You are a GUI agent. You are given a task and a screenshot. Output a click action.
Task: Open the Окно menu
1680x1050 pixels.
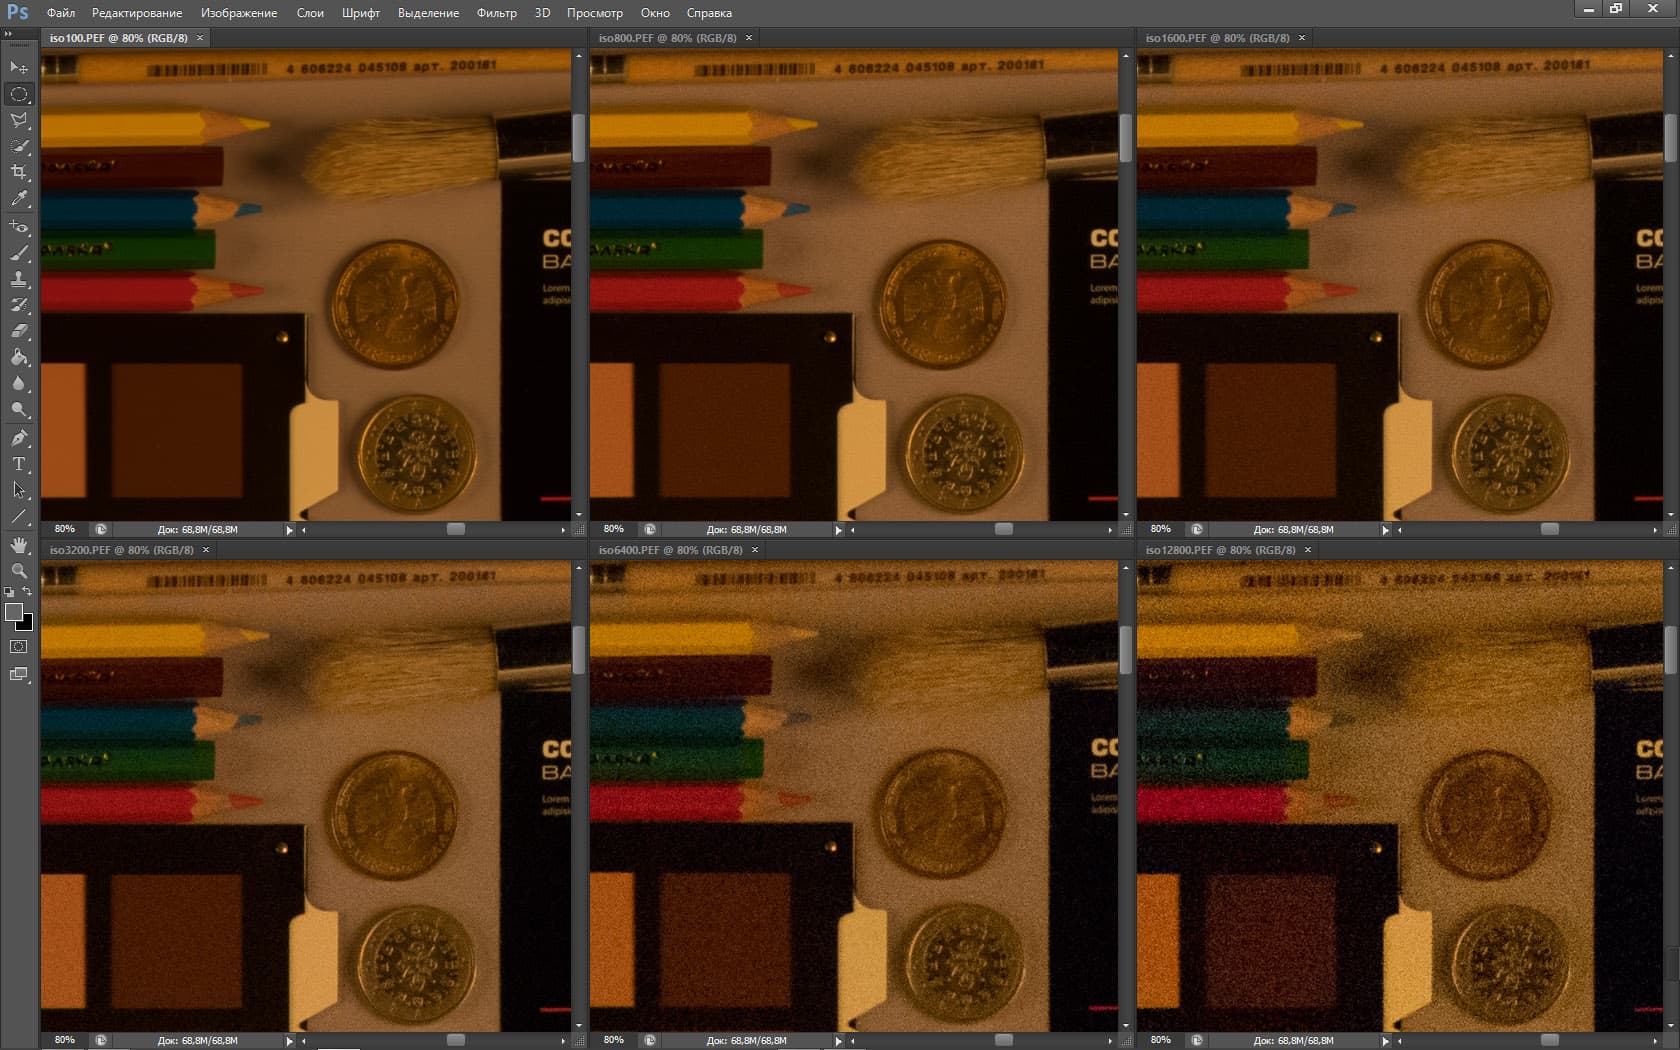click(x=655, y=13)
